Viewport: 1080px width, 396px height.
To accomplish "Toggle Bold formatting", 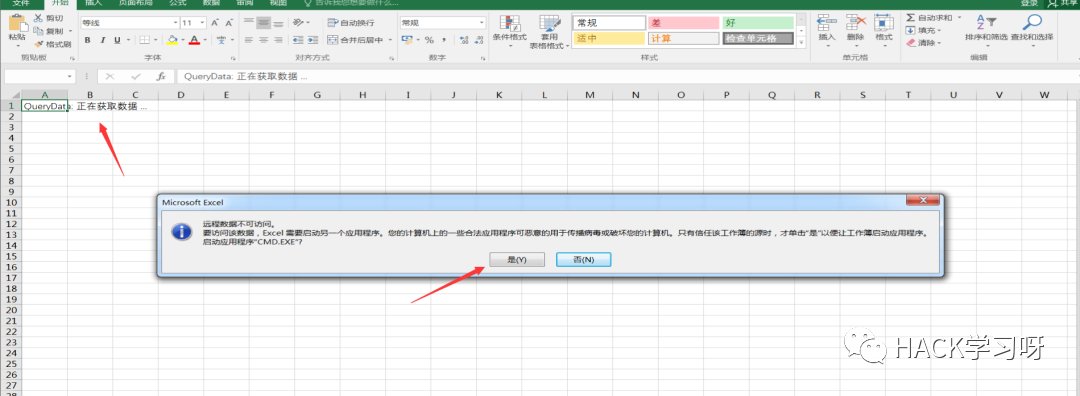I will (x=87, y=40).
